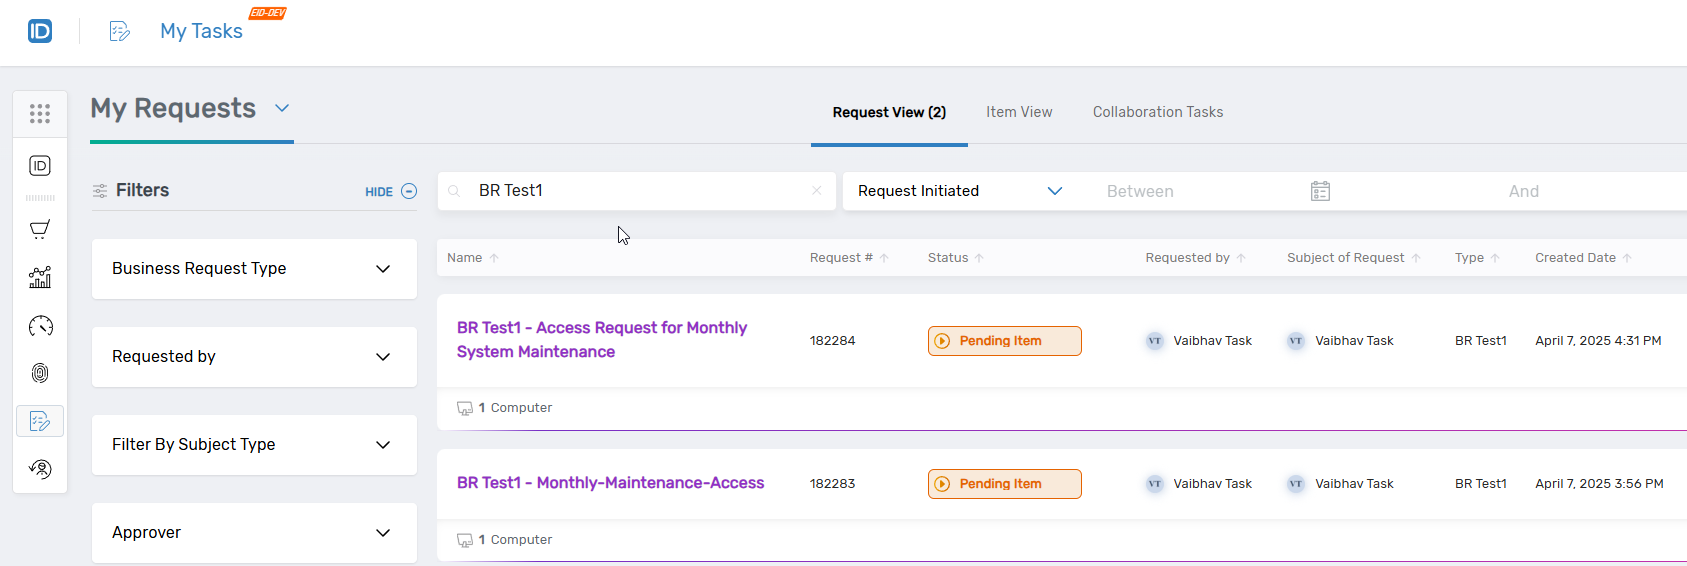The width and height of the screenshot is (1687, 566).
Task: Click the shopping cart sidebar icon
Action: point(40,230)
